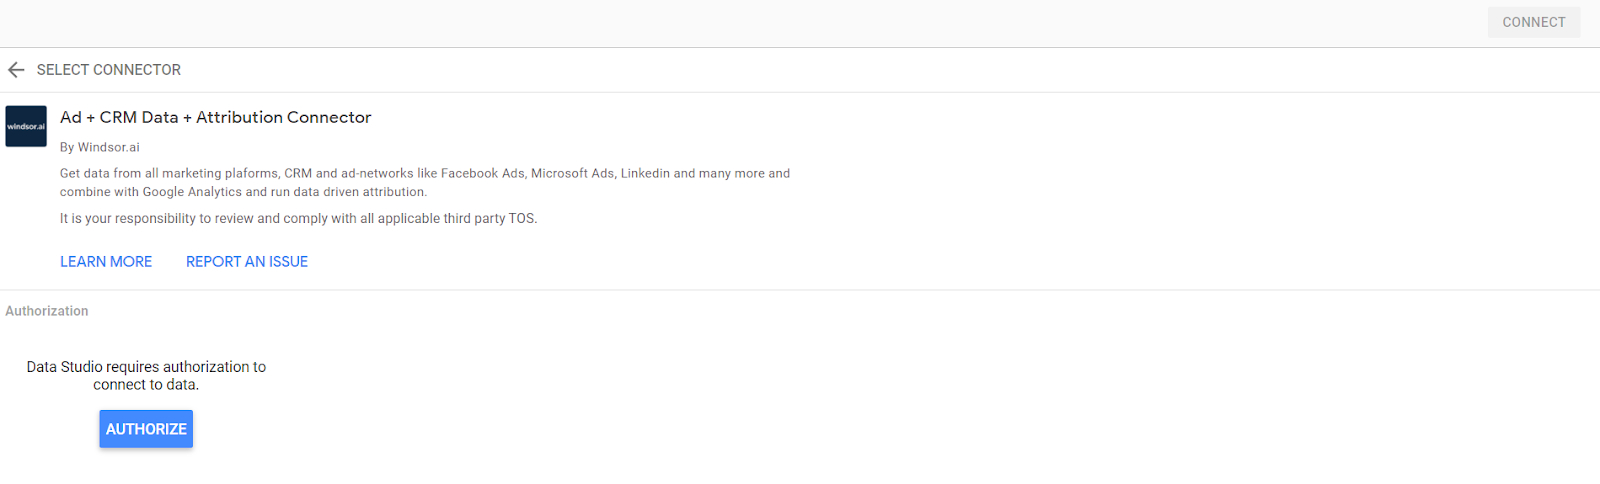1600x484 pixels.
Task: Click the 'Get data from all marketing plaforms' description
Action: click(425, 182)
